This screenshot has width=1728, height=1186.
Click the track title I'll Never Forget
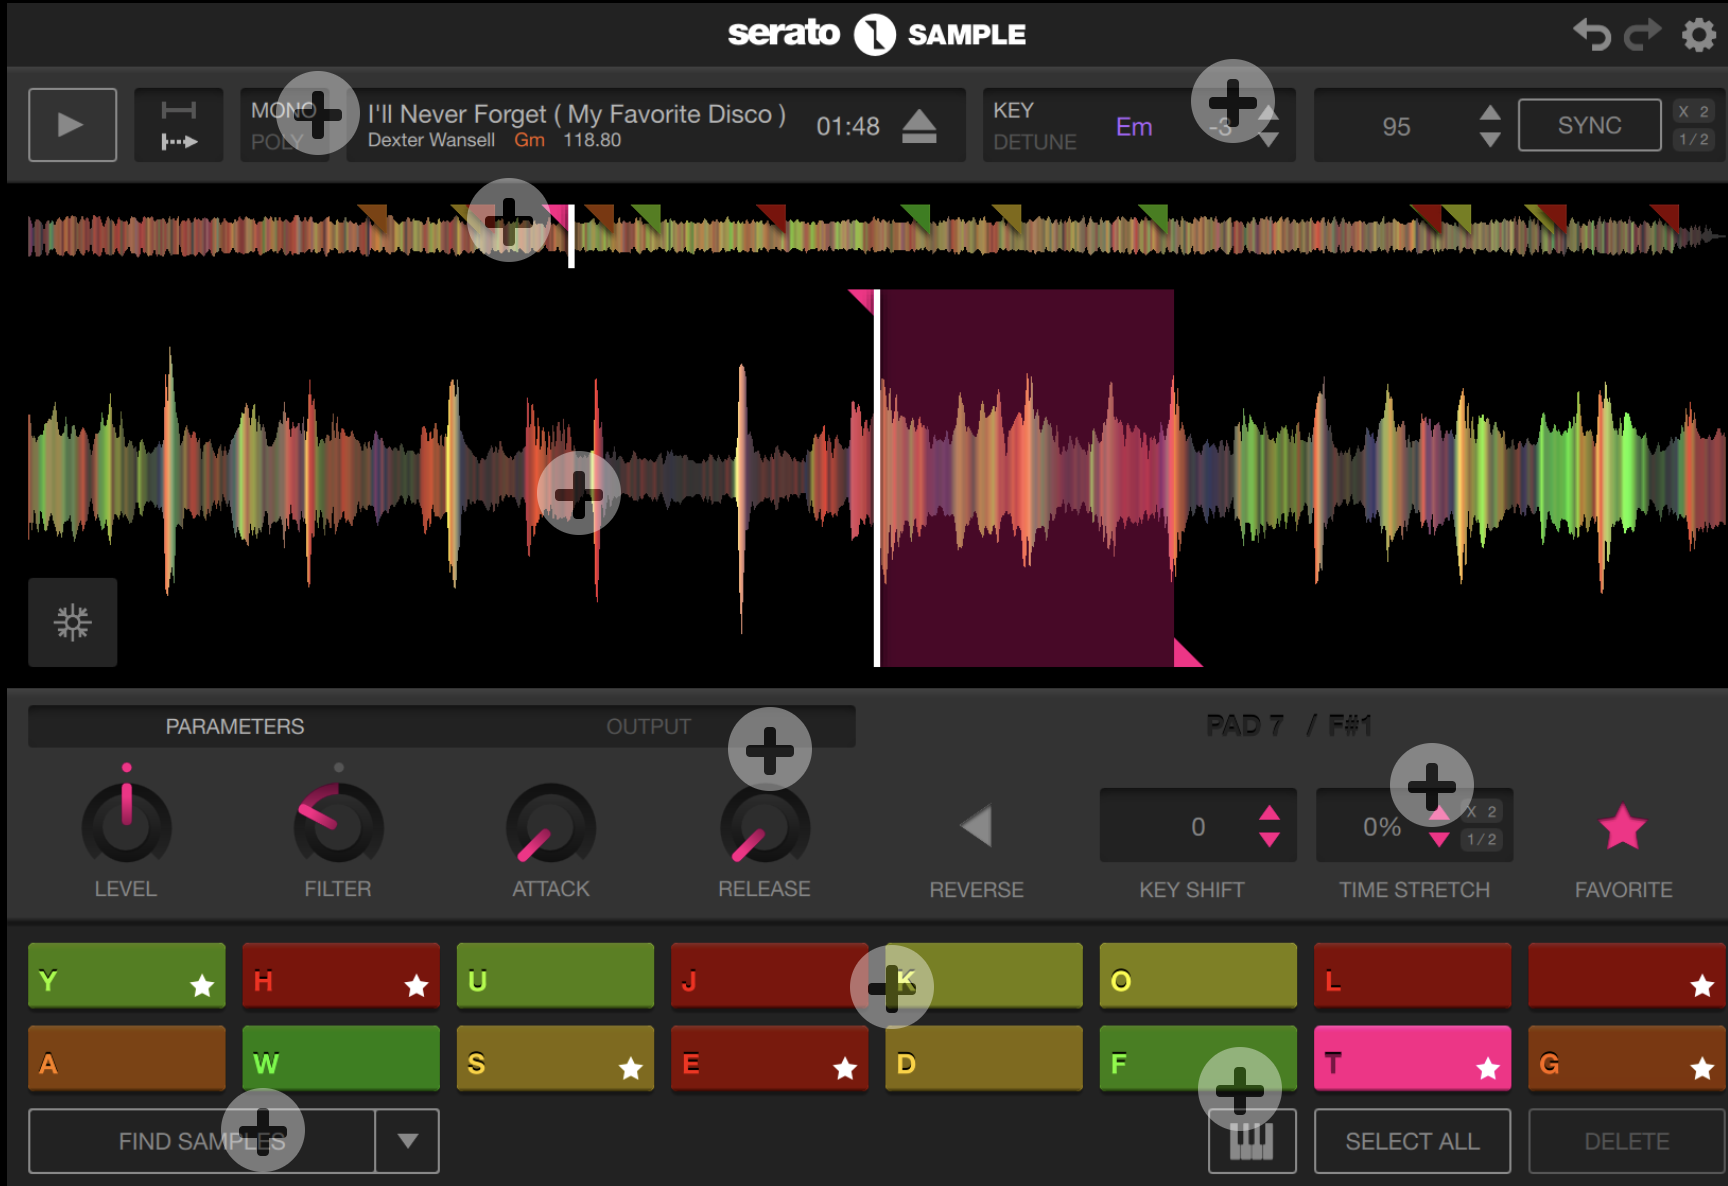pos(577,114)
